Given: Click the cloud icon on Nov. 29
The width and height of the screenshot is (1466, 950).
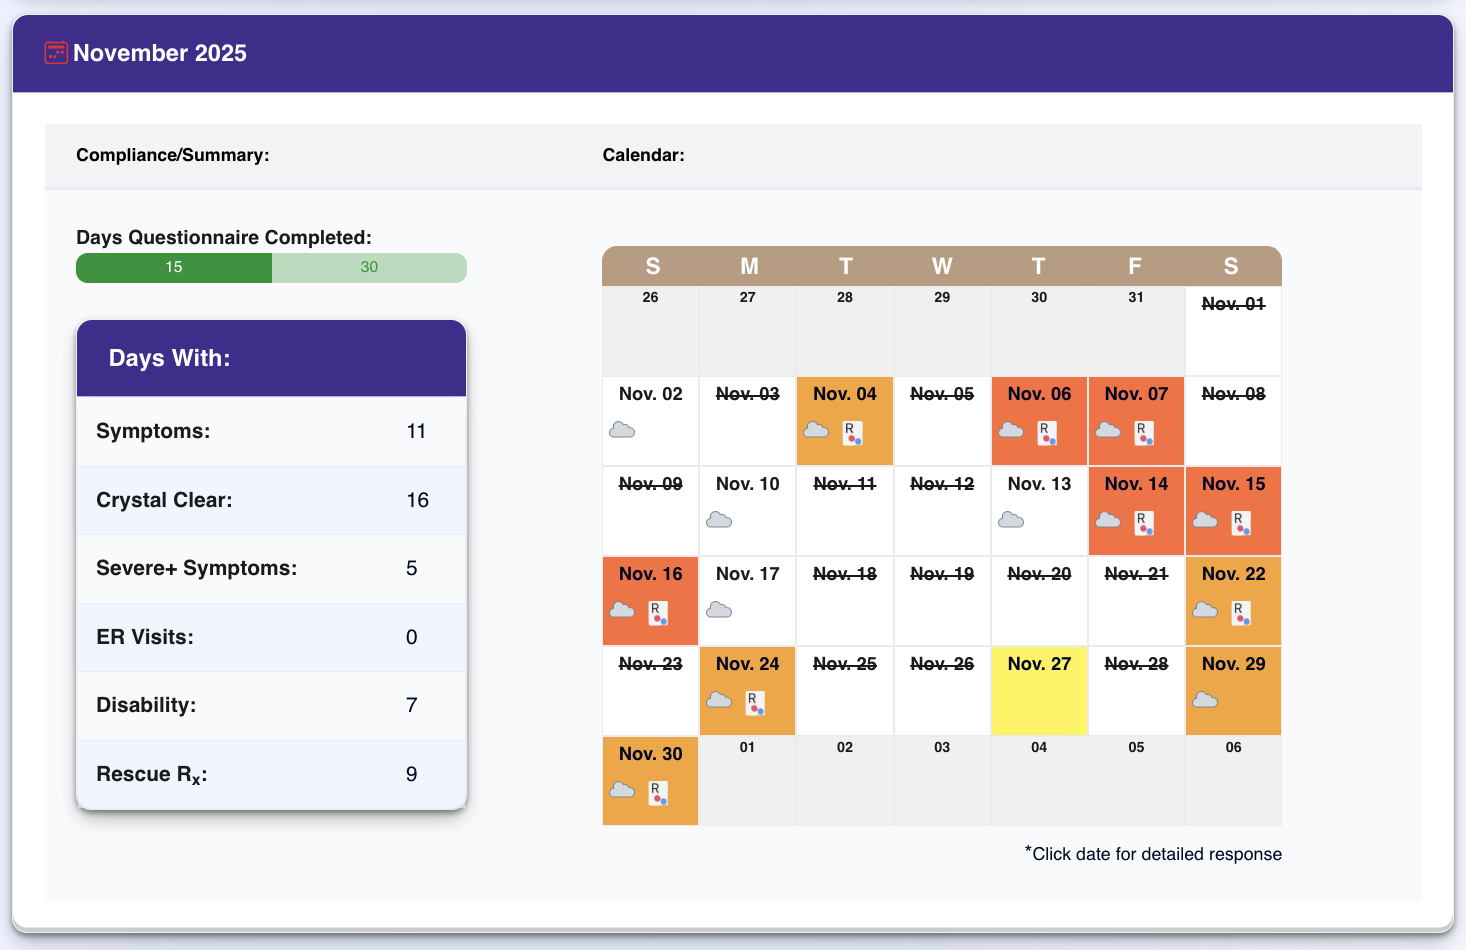Looking at the screenshot, I should pos(1205,700).
